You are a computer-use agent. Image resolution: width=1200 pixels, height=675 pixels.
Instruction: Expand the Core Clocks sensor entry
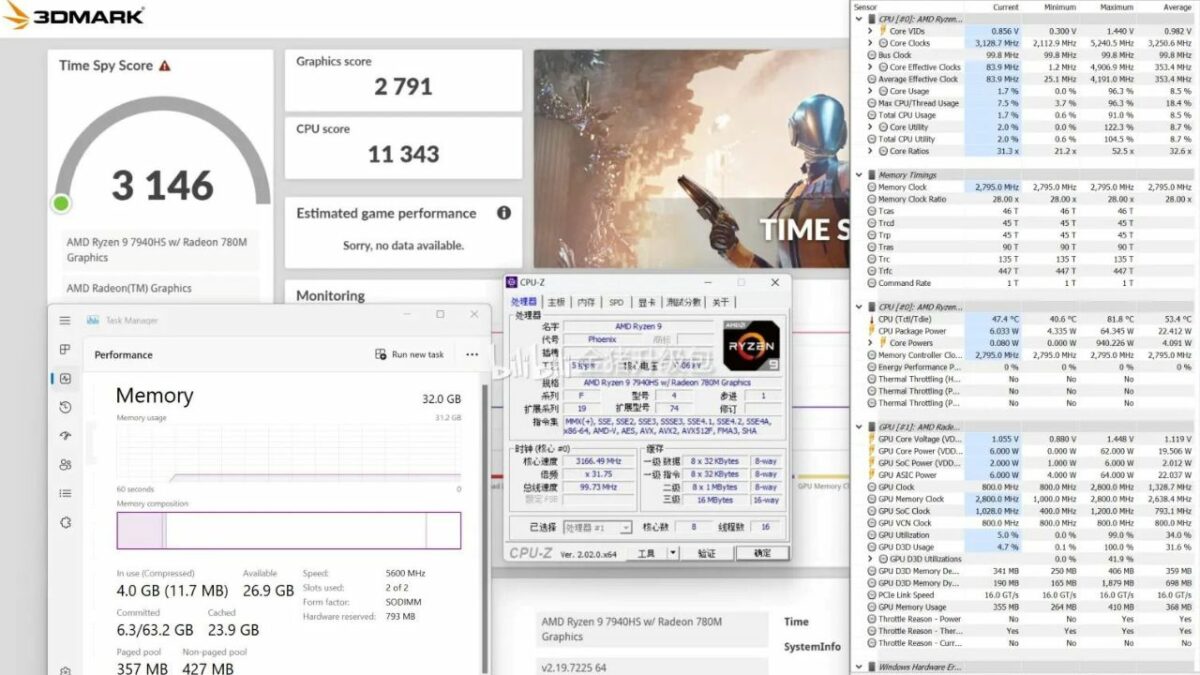tap(871, 42)
